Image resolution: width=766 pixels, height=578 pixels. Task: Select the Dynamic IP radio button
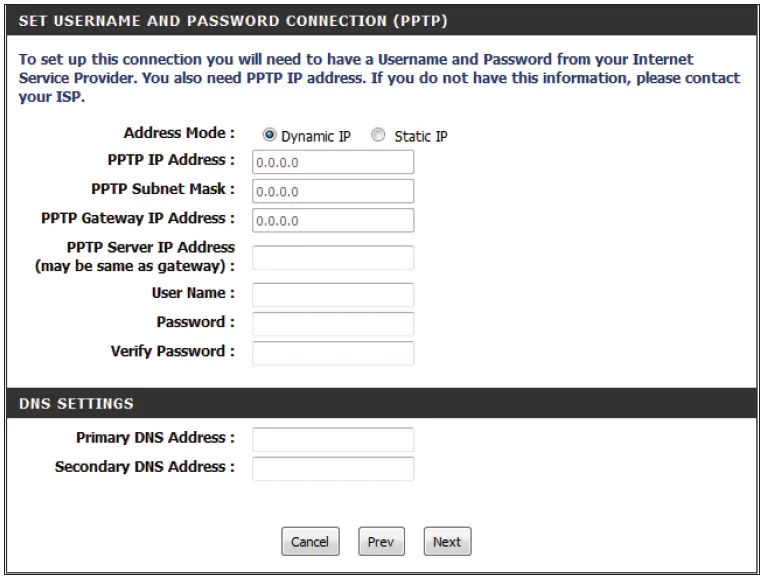pyautogui.click(x=270, y=136)
